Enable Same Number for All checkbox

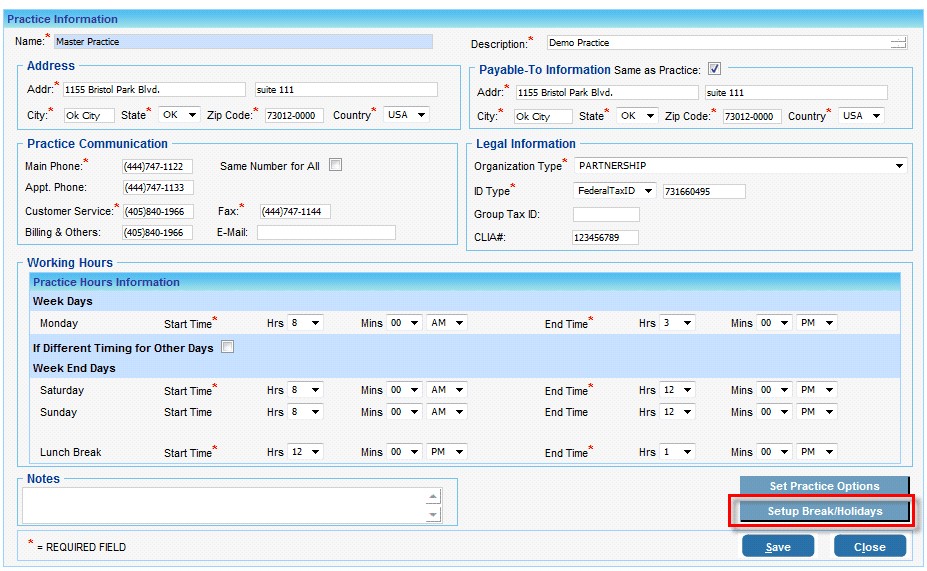click(336, 165)
